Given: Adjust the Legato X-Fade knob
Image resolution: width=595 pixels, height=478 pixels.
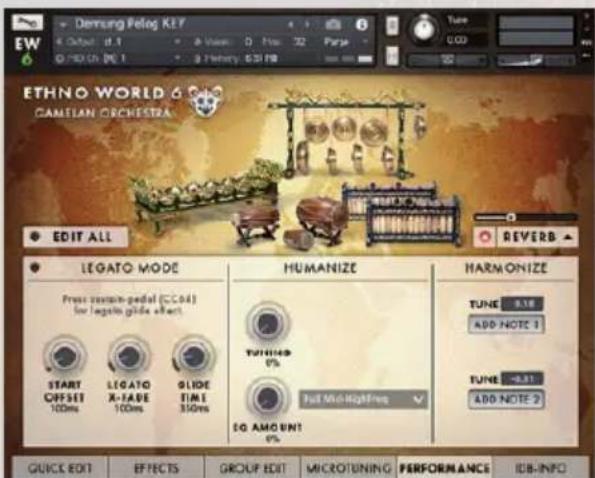Looking at the screenshot, I should [x=129, y=357].
